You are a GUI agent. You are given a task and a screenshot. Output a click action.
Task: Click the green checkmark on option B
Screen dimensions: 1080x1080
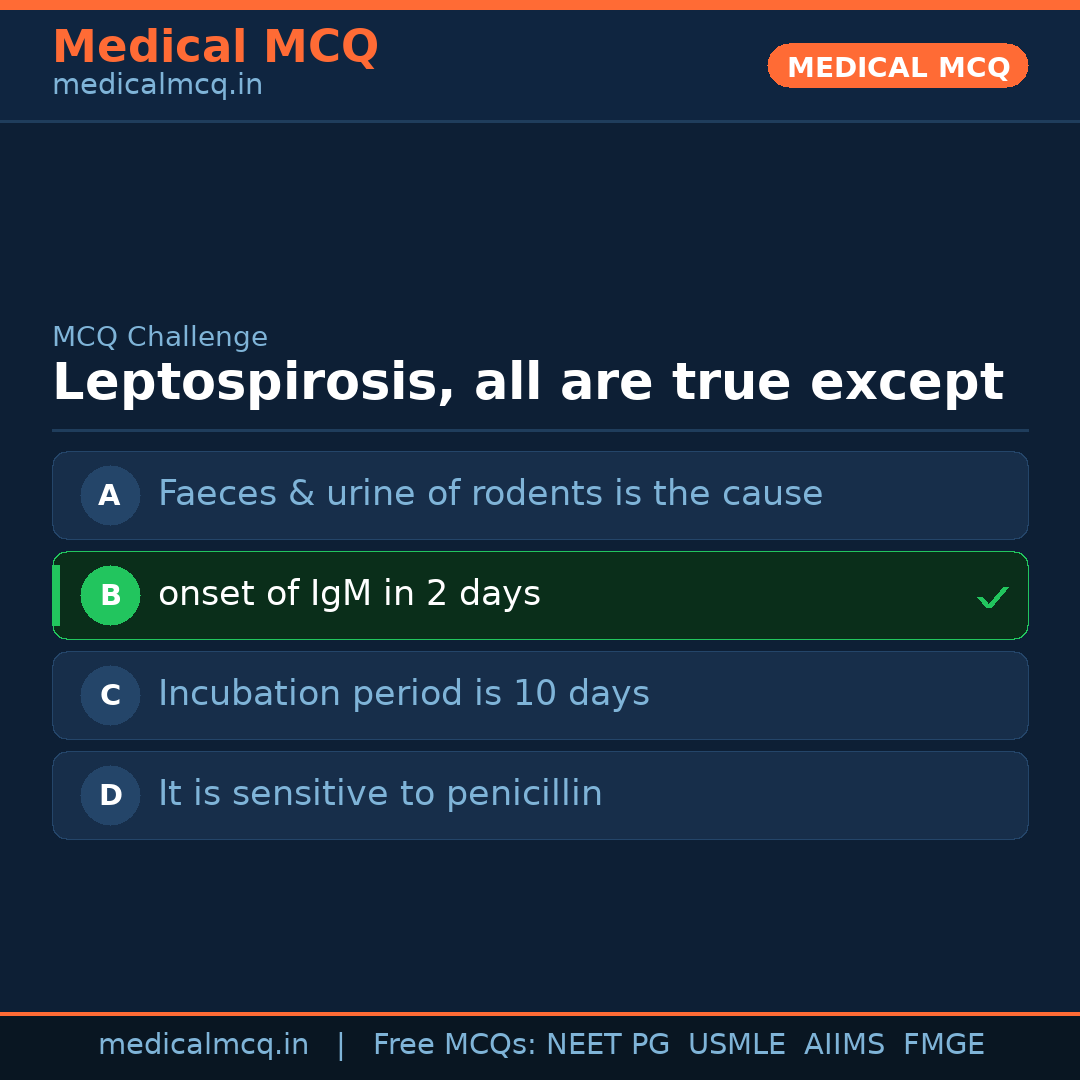tap(992, 597)
